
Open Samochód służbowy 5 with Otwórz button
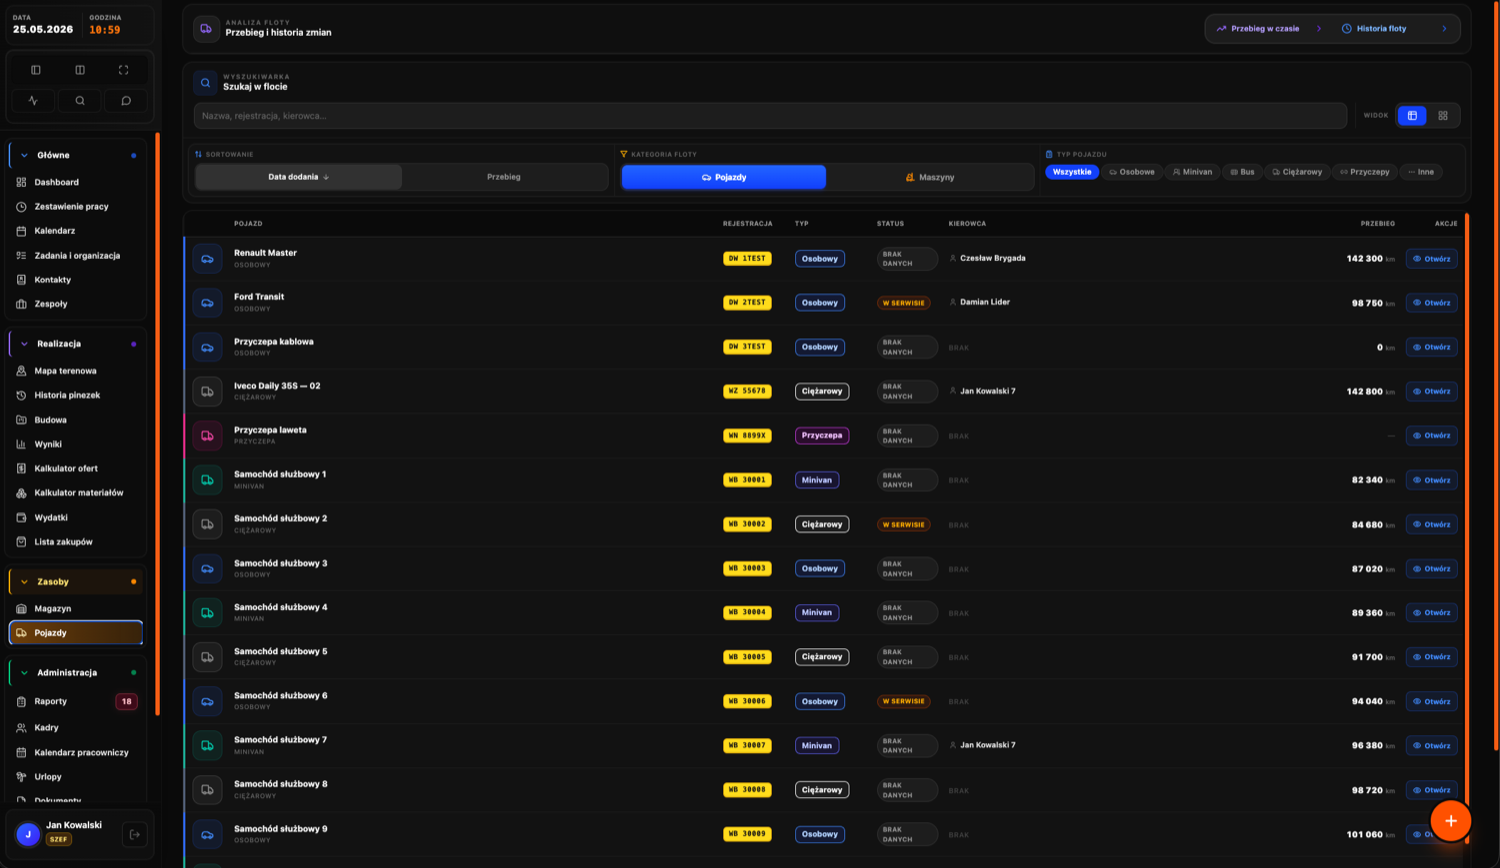1431,657
